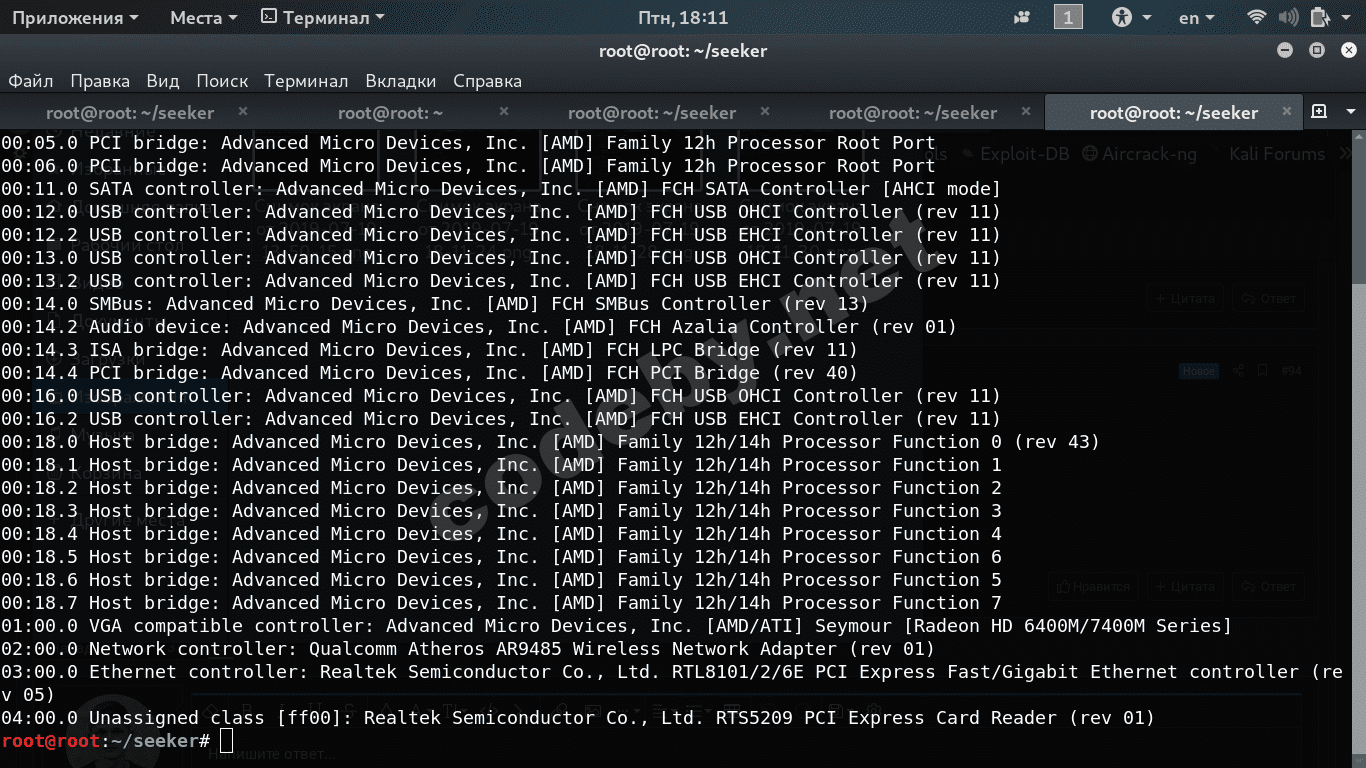The image size is (1366, 768).
Task: Click the Qualcomm Atheros AR9485 network controller line
Action: 468,649
